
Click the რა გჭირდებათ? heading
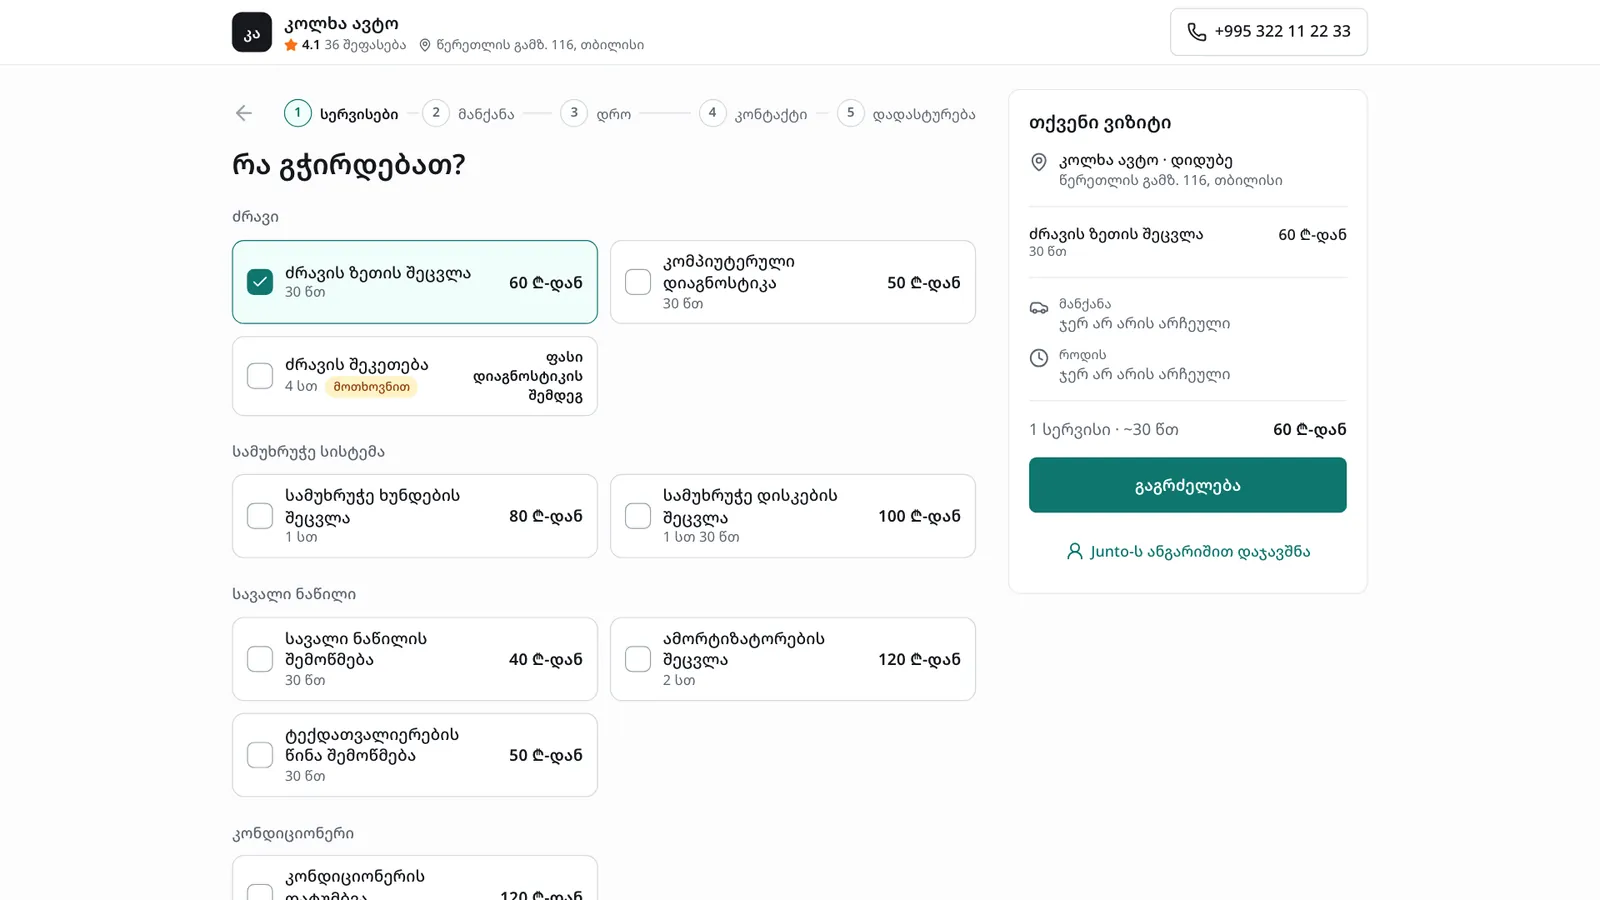click(349, 165)
